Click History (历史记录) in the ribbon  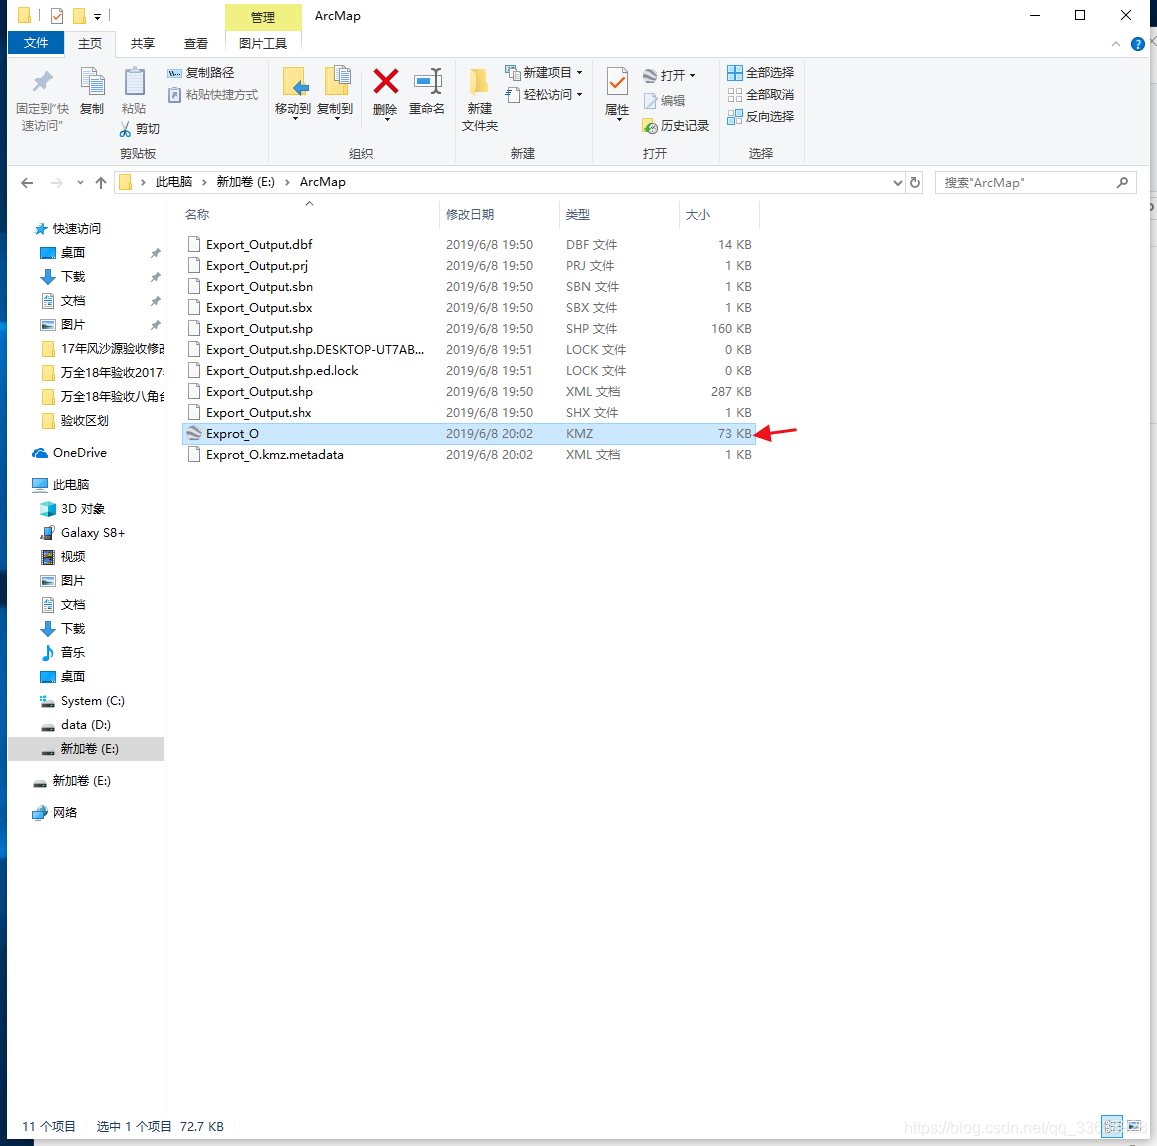(675, 126)
